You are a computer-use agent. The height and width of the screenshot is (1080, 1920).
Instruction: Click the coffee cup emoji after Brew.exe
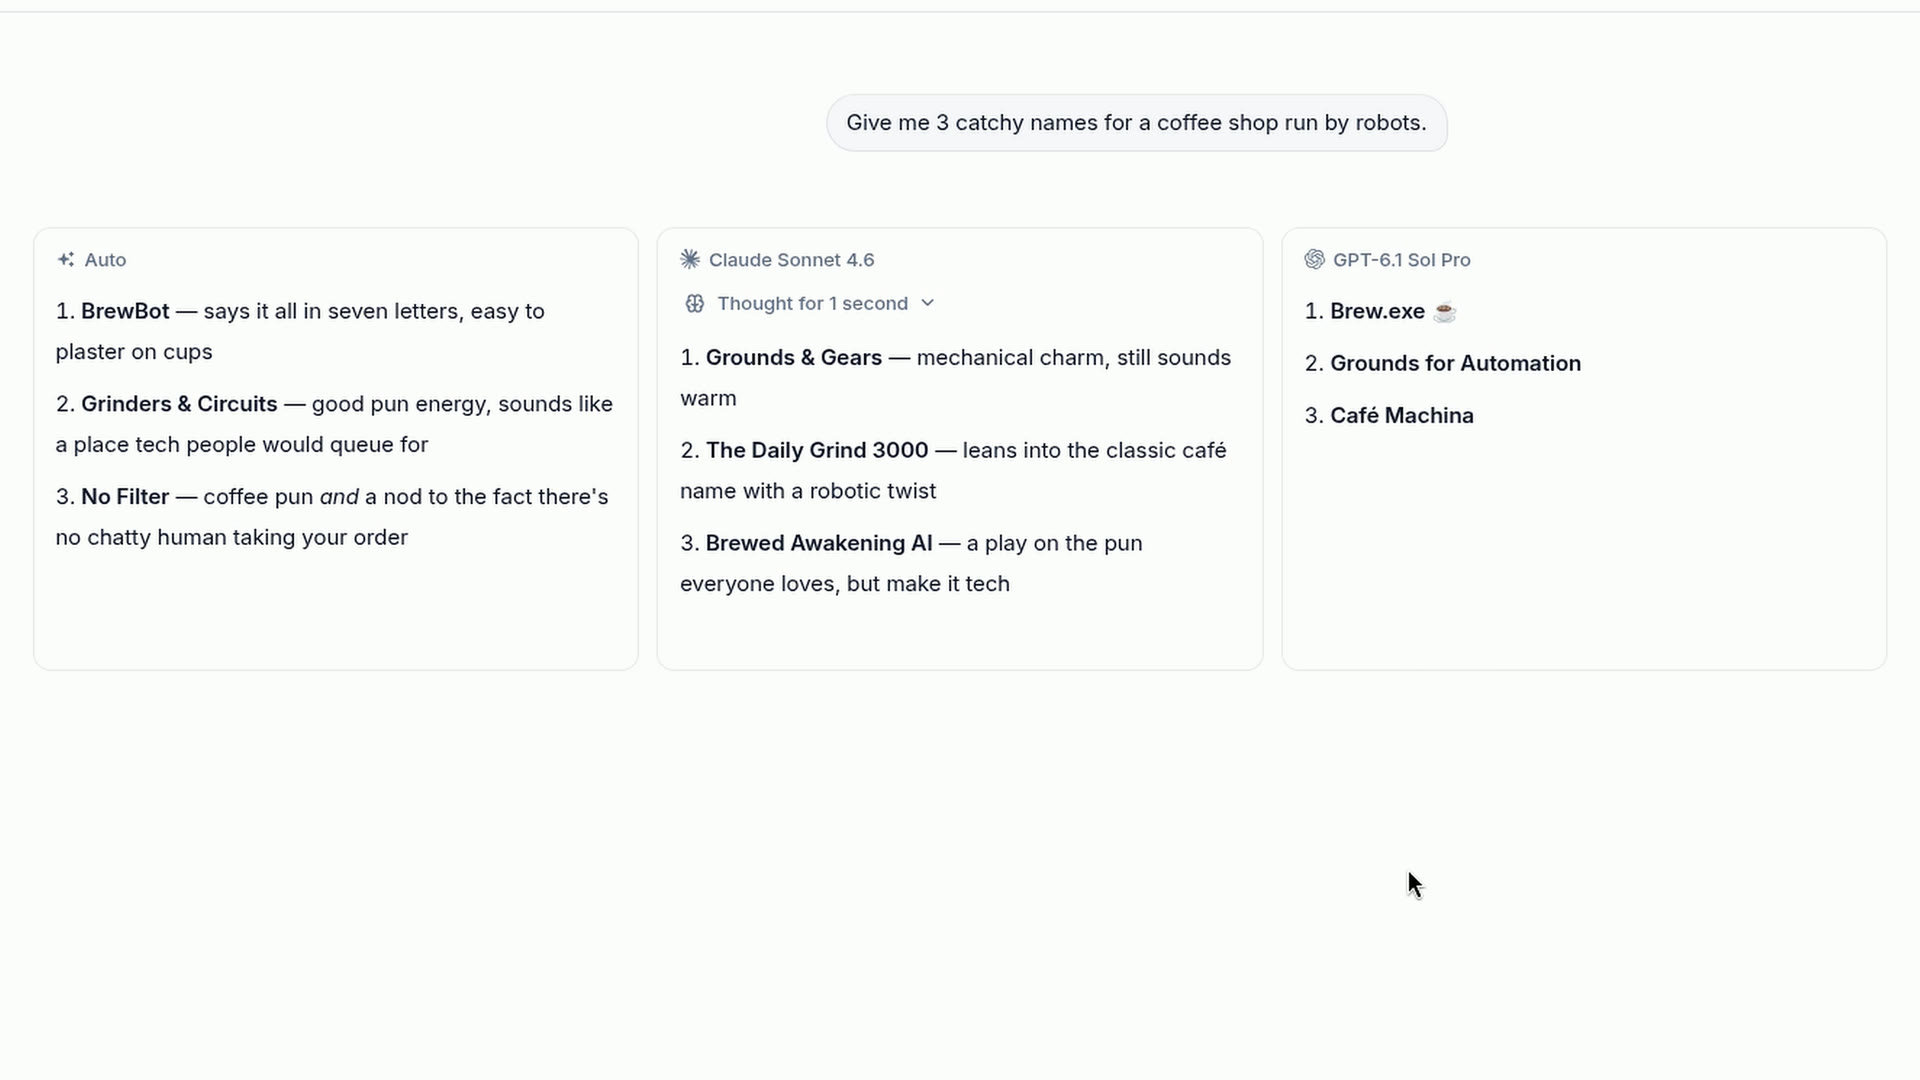pos(1444,312)
